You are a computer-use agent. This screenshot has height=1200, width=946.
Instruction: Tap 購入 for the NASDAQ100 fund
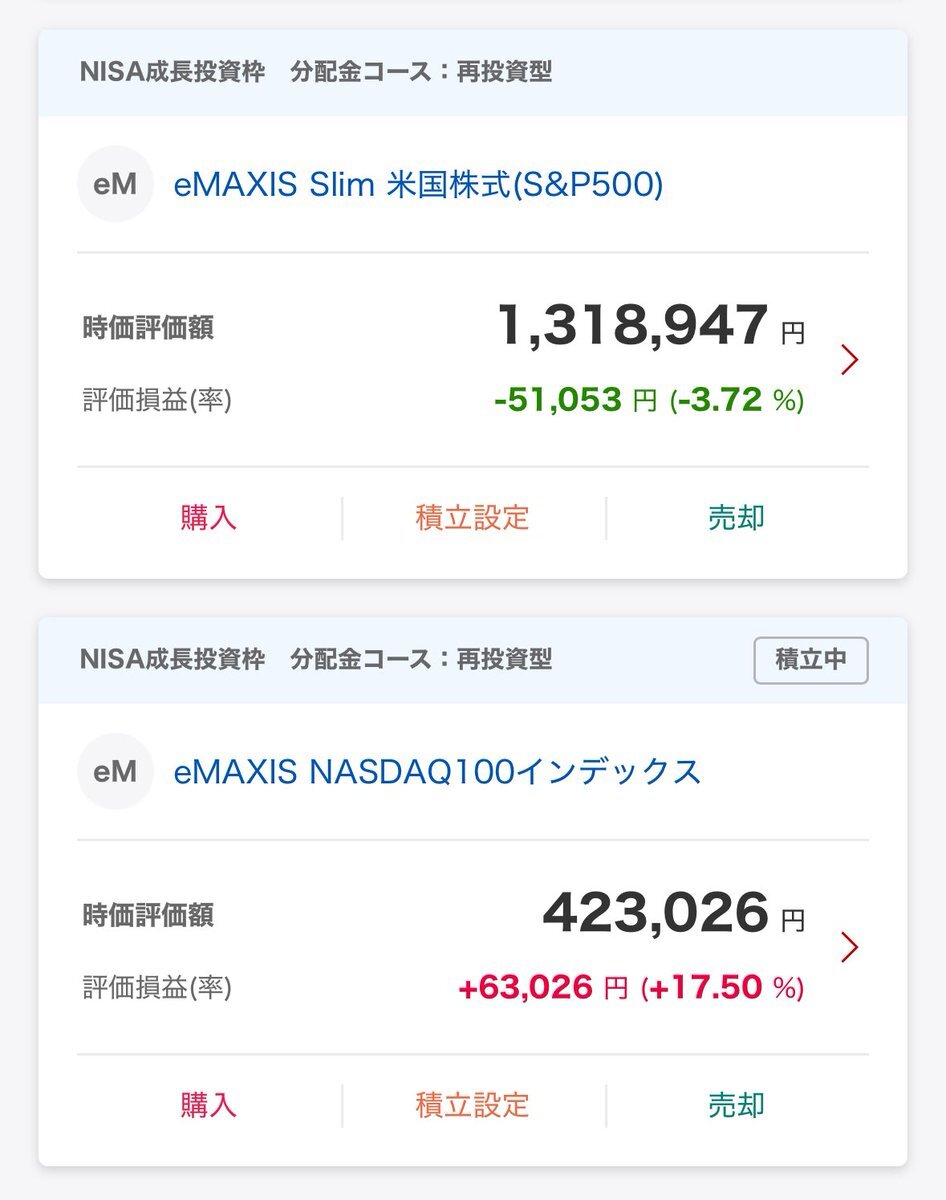209,1105
